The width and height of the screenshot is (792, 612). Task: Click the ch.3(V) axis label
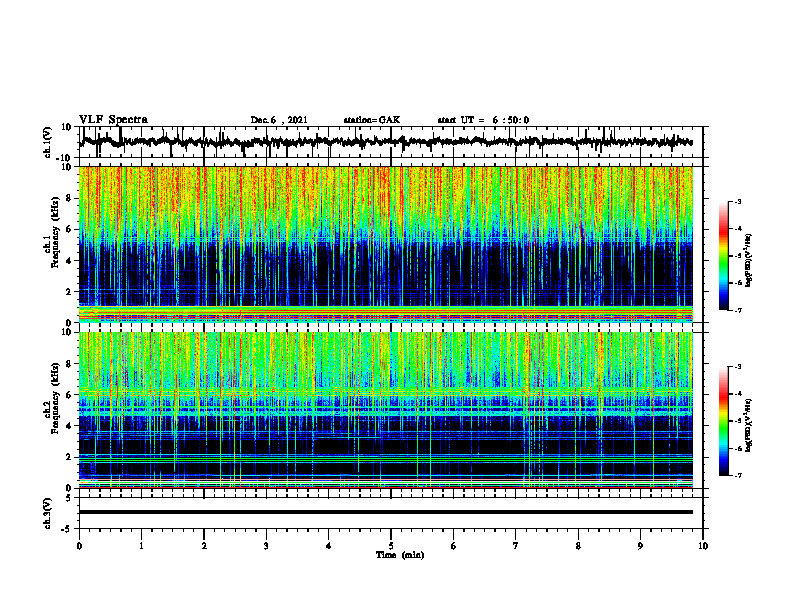coord(48,513)
